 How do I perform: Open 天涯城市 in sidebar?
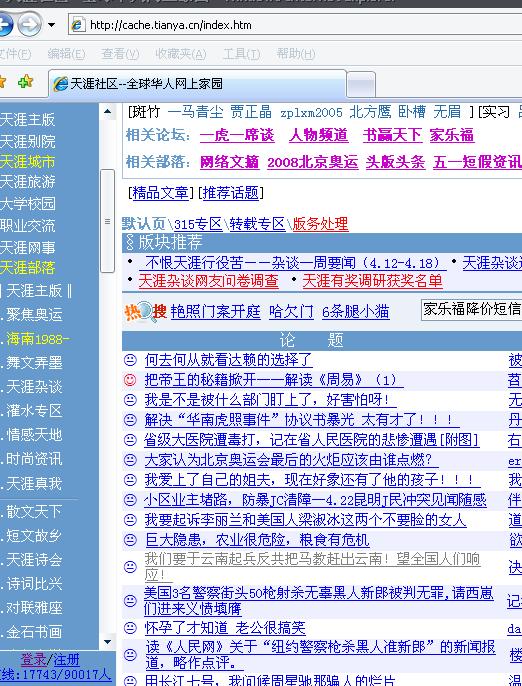pos(28,161)
